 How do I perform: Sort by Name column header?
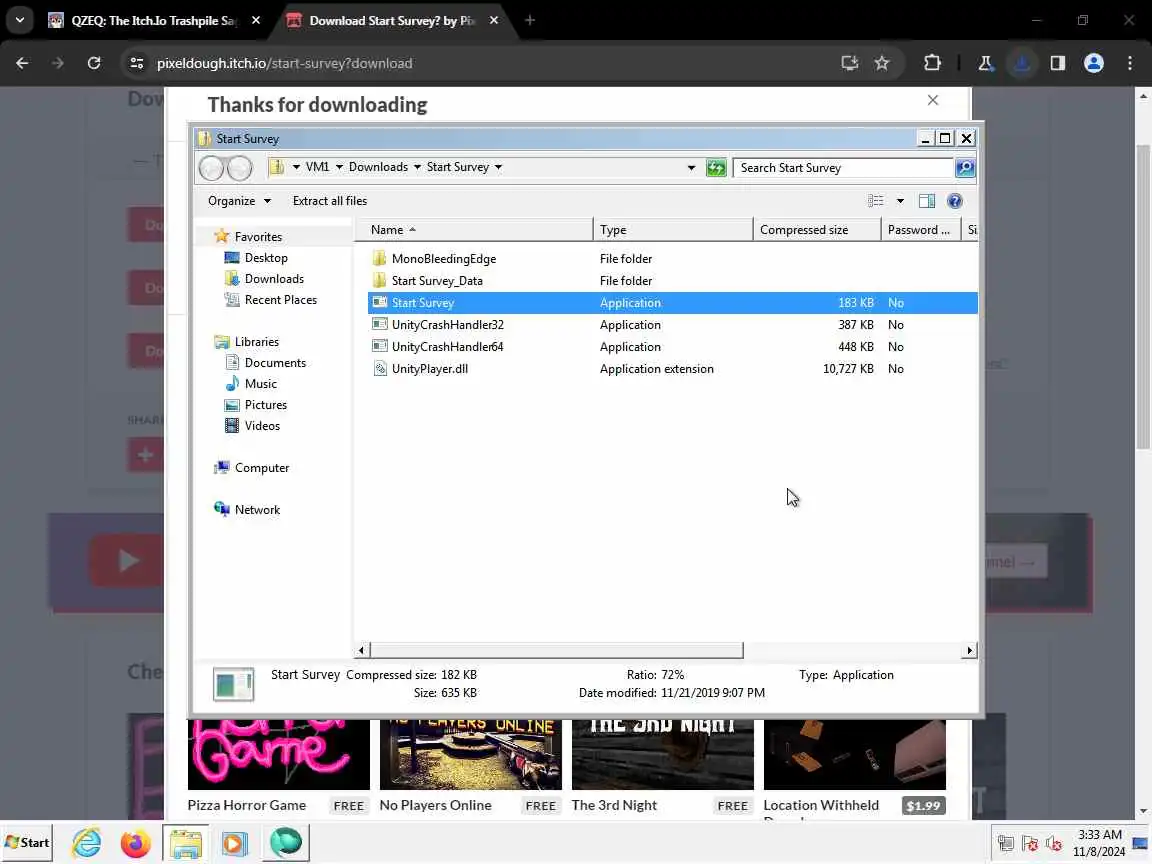tap(473, 230)
